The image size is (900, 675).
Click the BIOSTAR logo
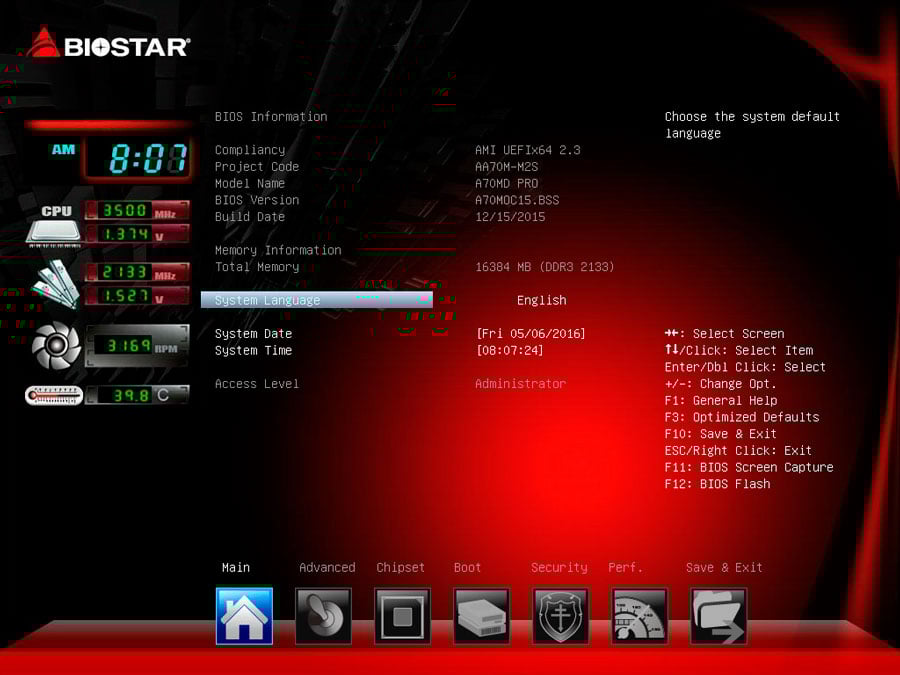point(109,44)
